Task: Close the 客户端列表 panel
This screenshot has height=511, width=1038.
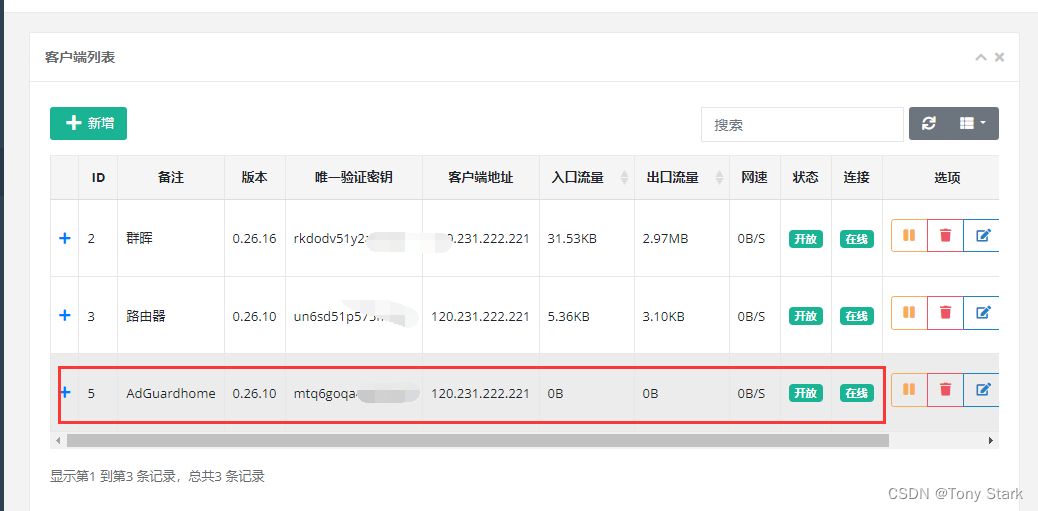Action: (1000, 58)
